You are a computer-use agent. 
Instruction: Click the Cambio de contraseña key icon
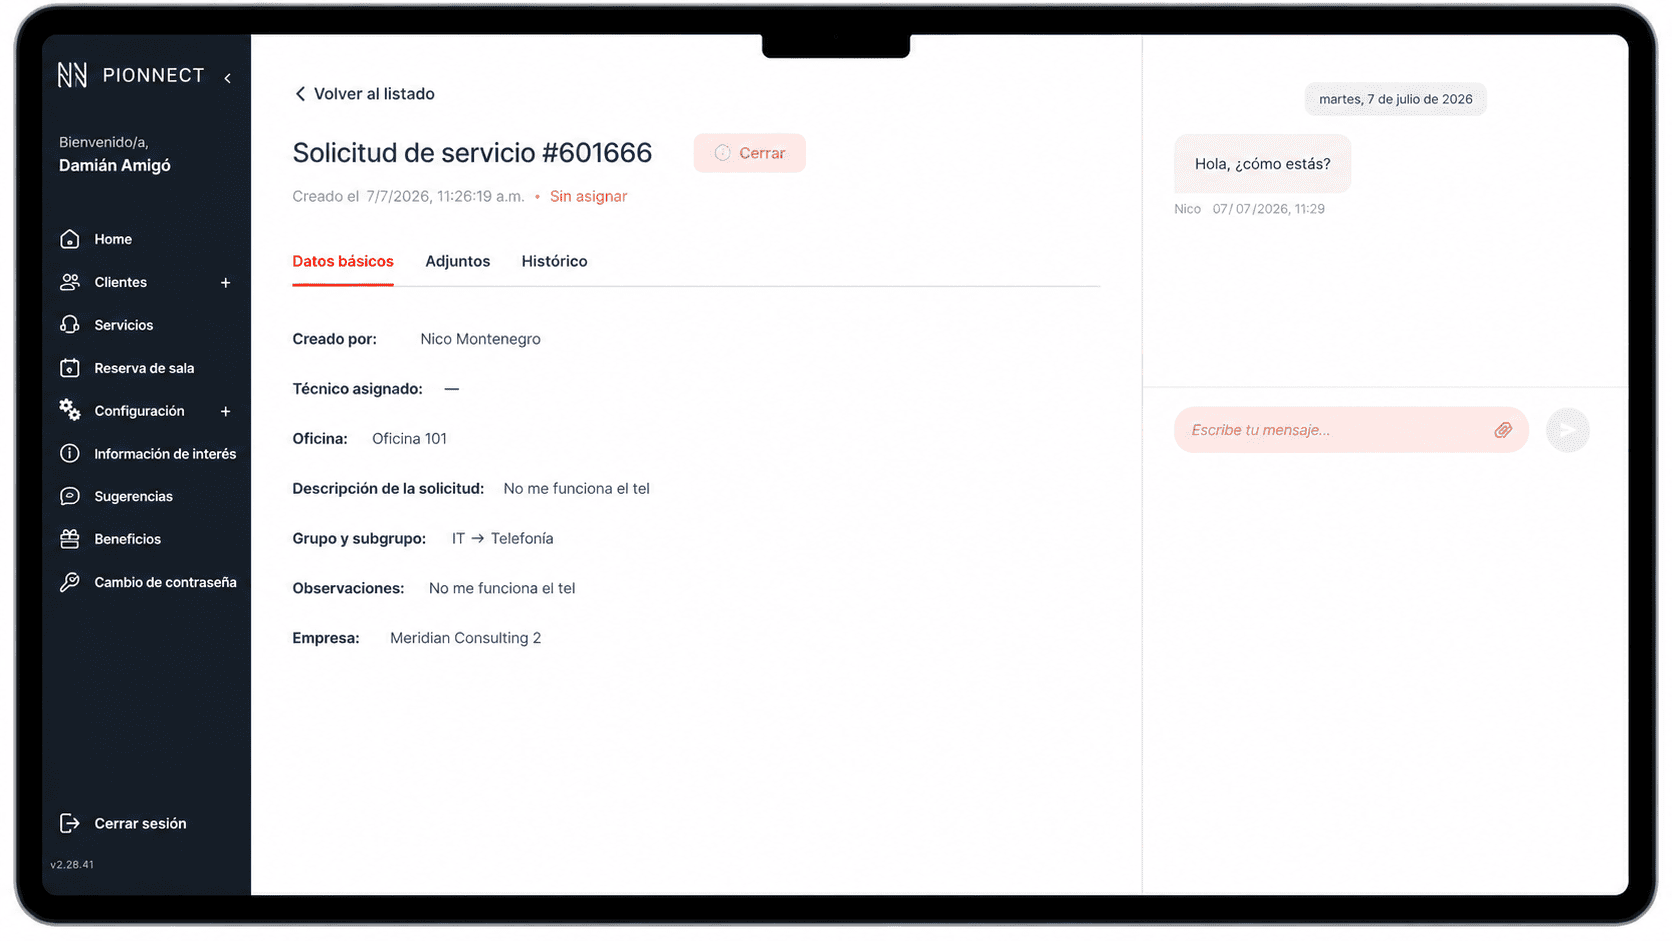(69, 582)
